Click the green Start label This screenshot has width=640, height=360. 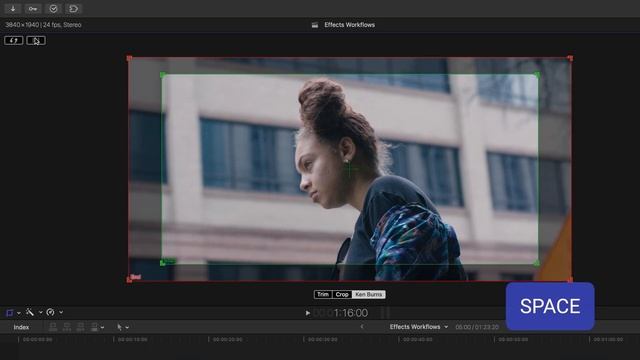[171, 260]
